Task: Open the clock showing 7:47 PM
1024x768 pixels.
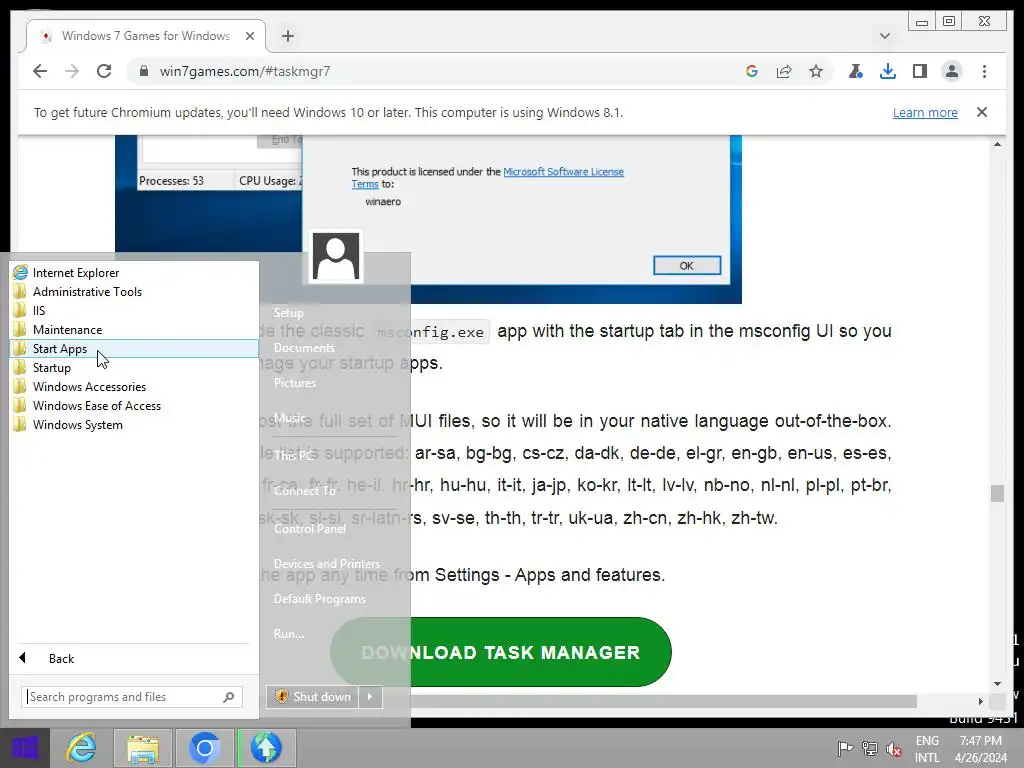Action: point(980,749)
